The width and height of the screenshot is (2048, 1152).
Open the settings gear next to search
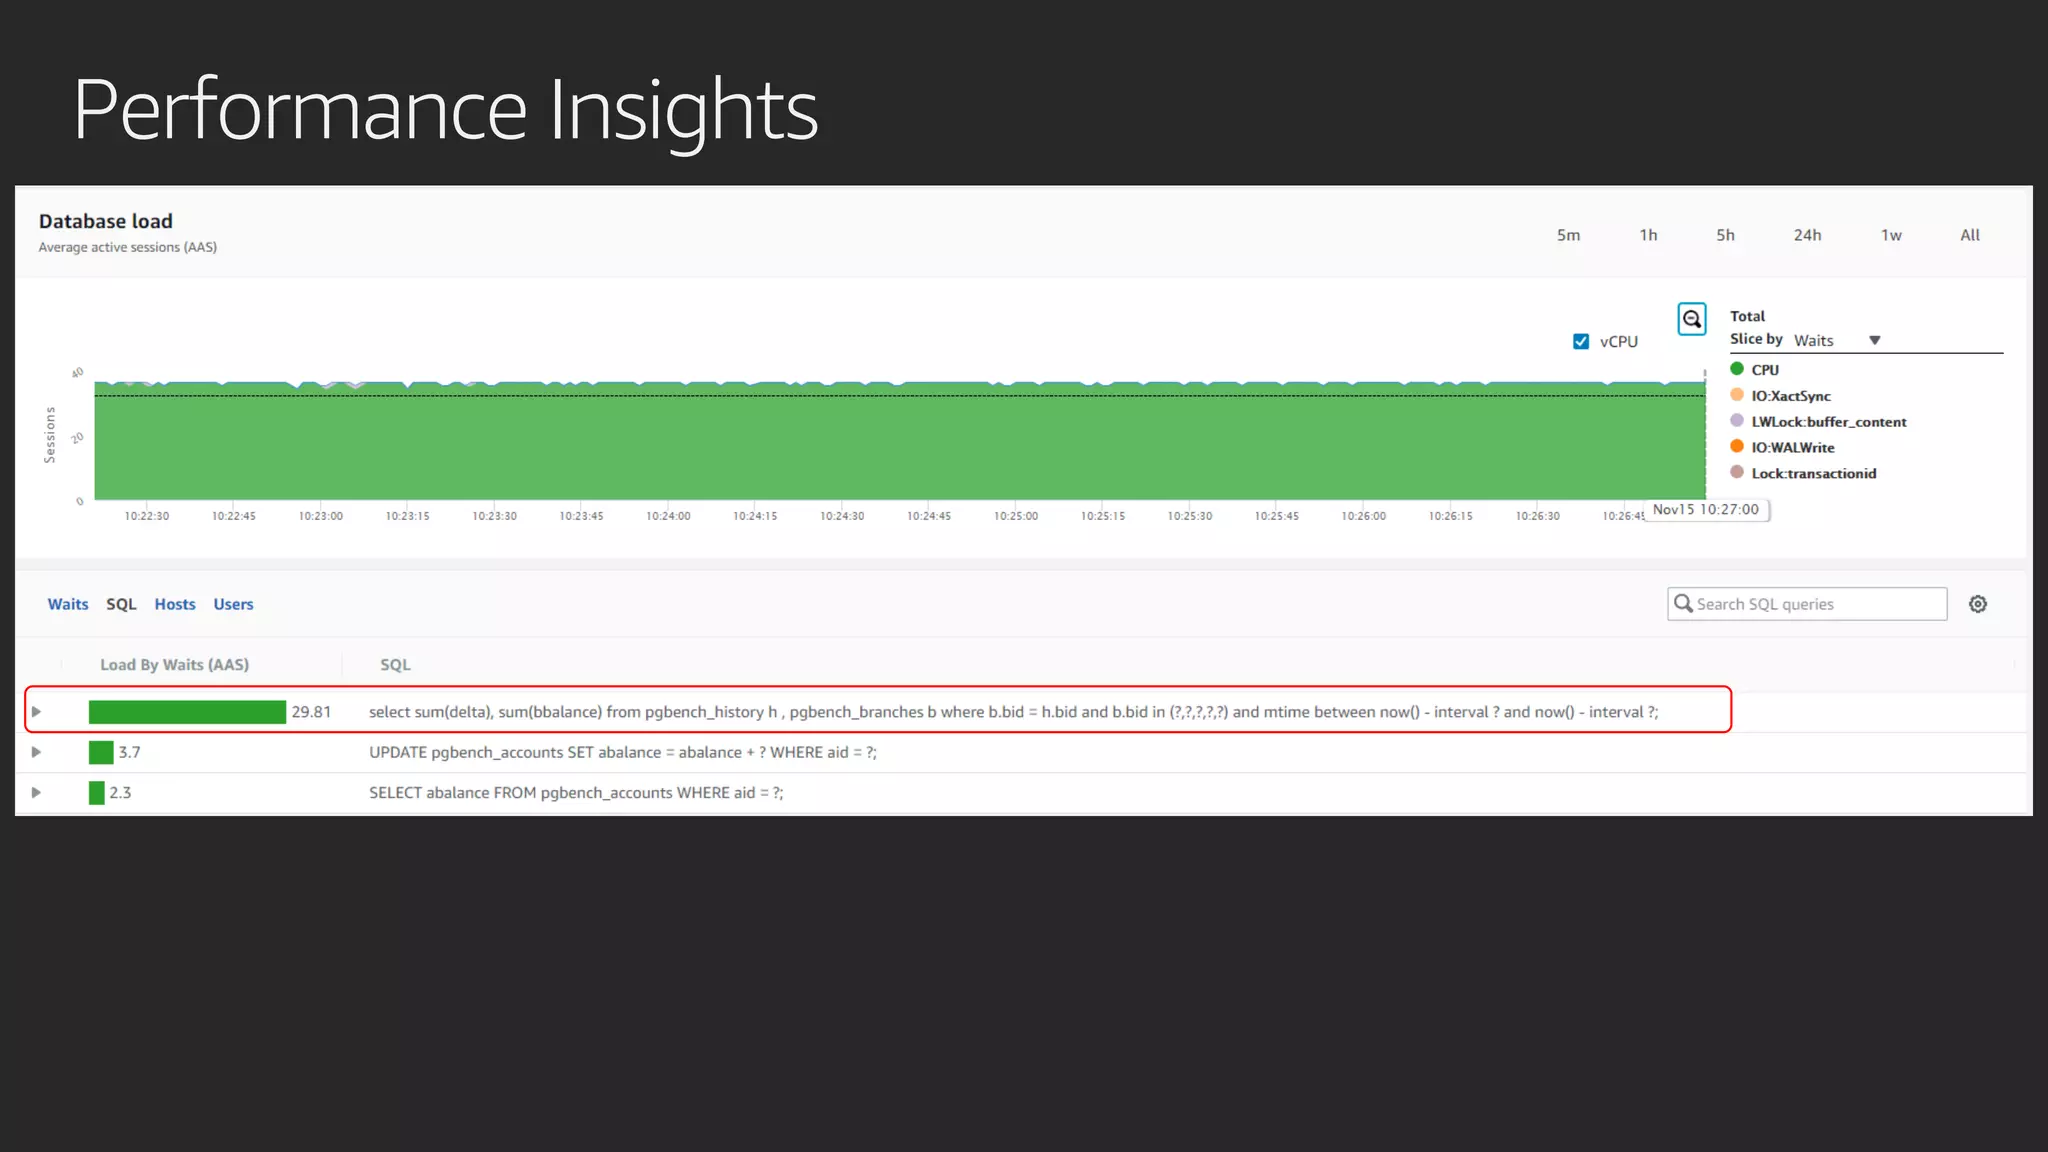click(1977, 604)
